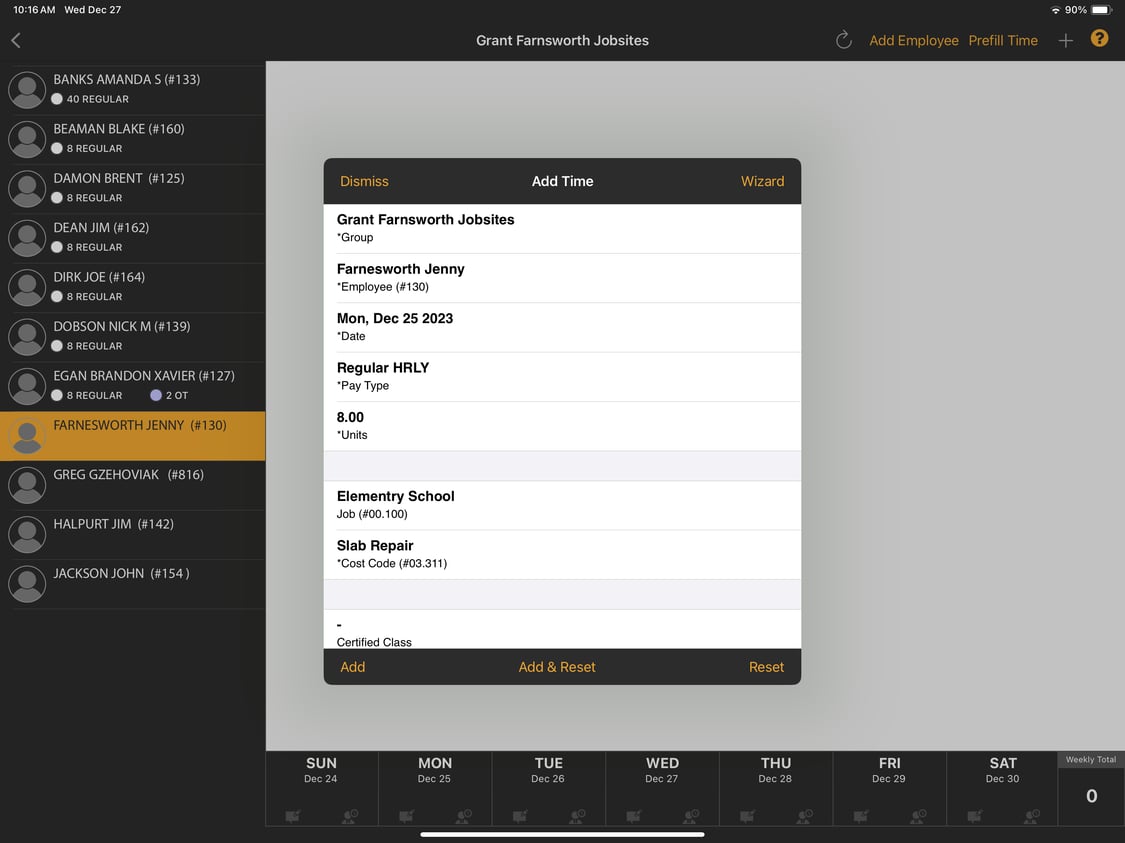The height and width of the screenshot is (843, 1125).
Task: Tap the 8.00 Units field to edit
Action: pyautogui.click(x=562, y=424)
